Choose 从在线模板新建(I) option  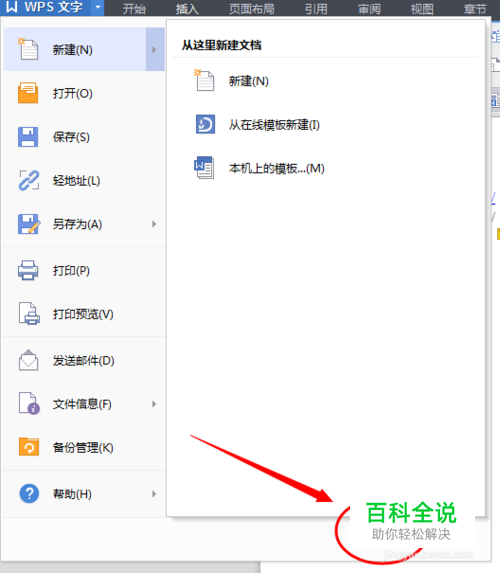(x=274, y=125)
